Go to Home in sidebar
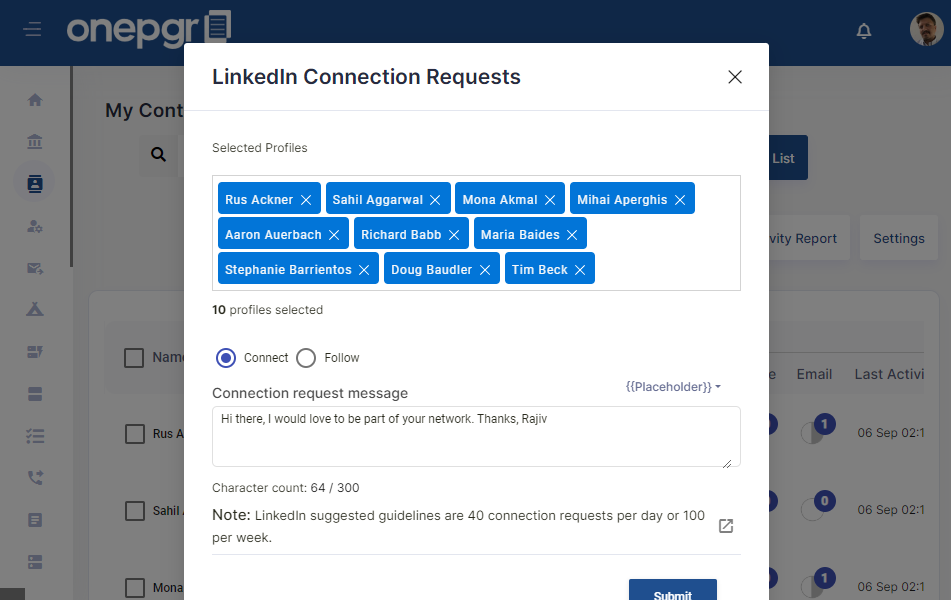This screenshot has width=951, height=600. click(35, 100)
